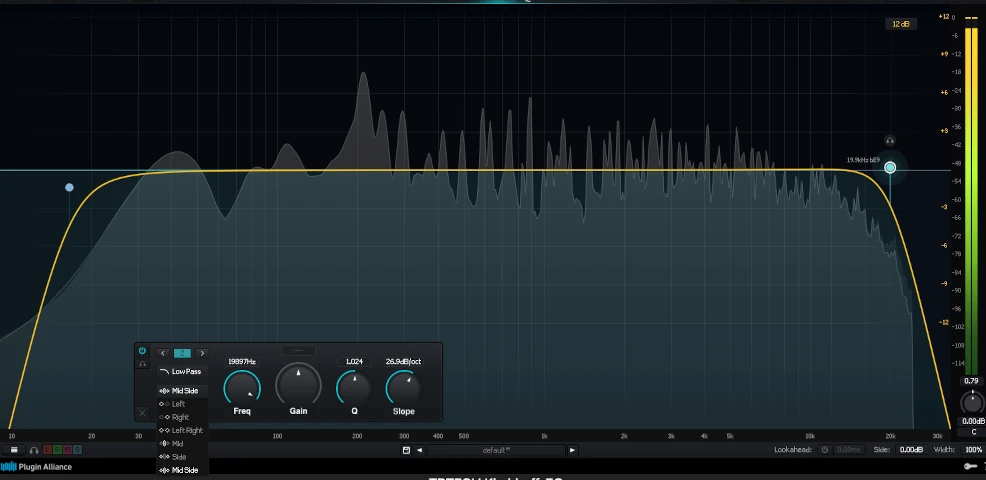Load the previous preset
Screen dimensions: 986x480
pyautogui.click(x=419, y=450)
